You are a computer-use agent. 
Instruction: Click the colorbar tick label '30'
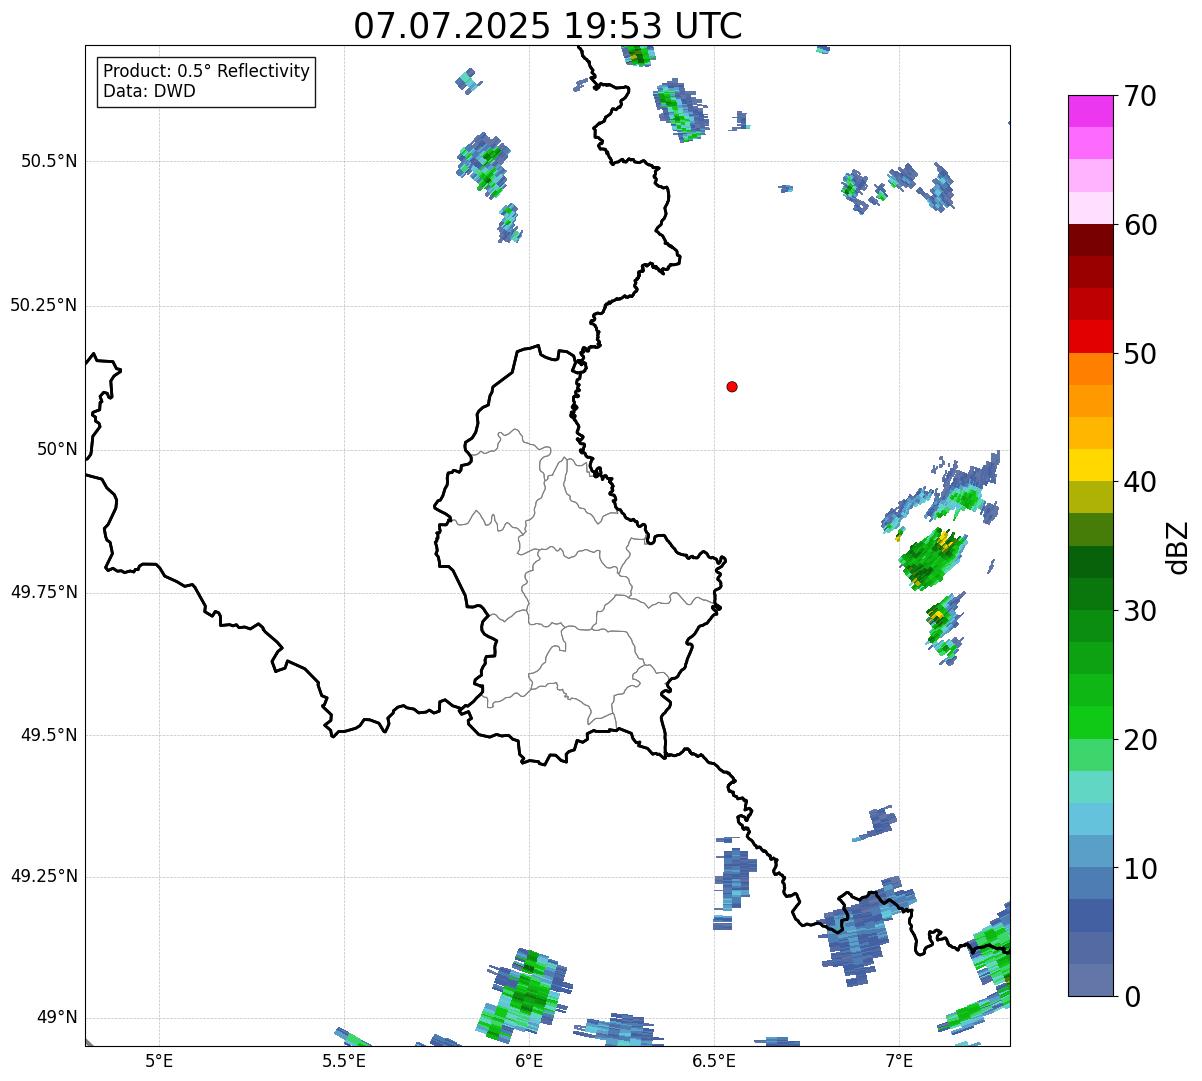coord(1140,611)
